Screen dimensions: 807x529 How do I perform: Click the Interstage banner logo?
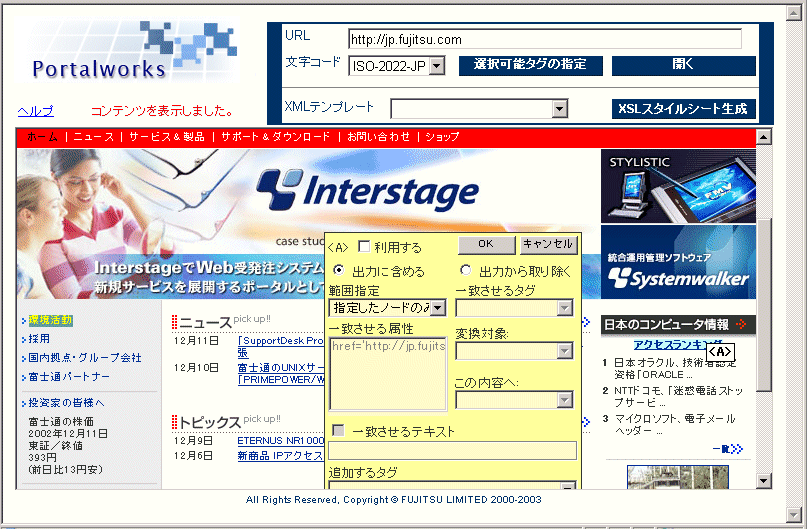(x=367, y=190)
